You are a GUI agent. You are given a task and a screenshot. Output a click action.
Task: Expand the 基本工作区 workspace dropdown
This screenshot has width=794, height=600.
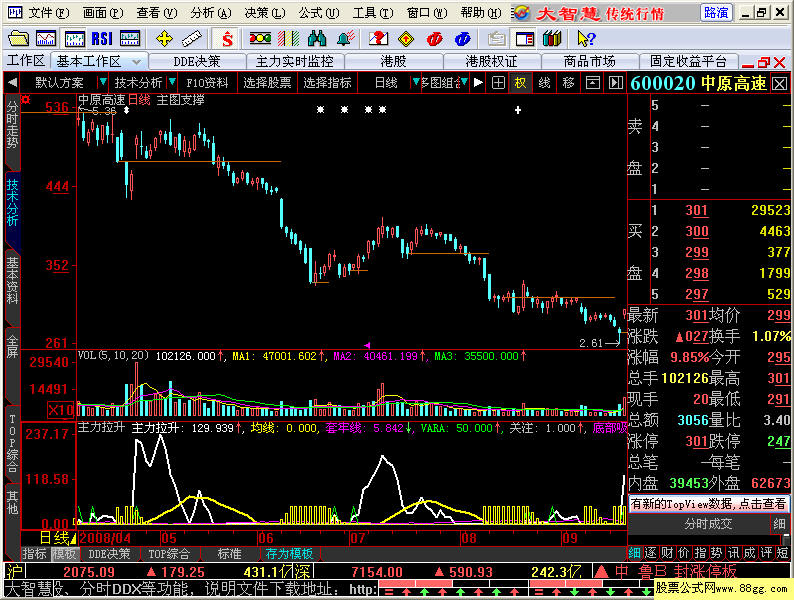(136, 62)
